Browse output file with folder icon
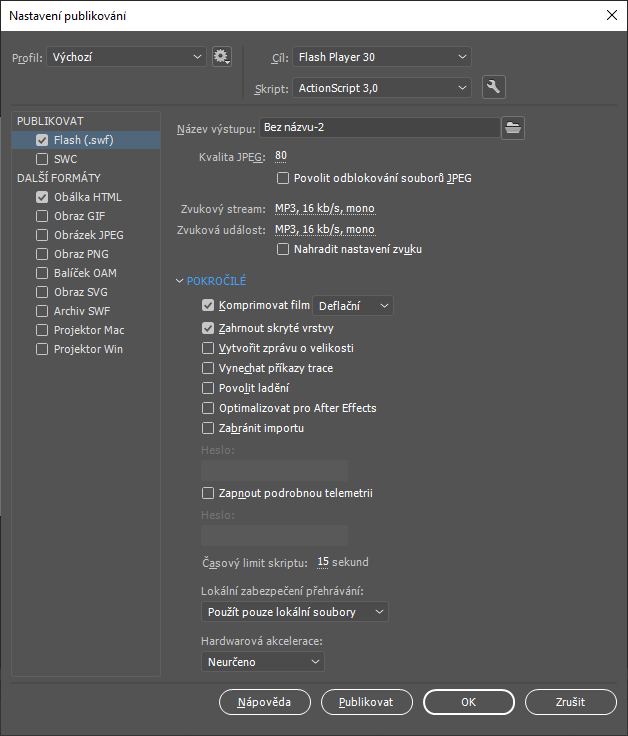The height and width of the screenshot is (736, 628). [513, 127]
